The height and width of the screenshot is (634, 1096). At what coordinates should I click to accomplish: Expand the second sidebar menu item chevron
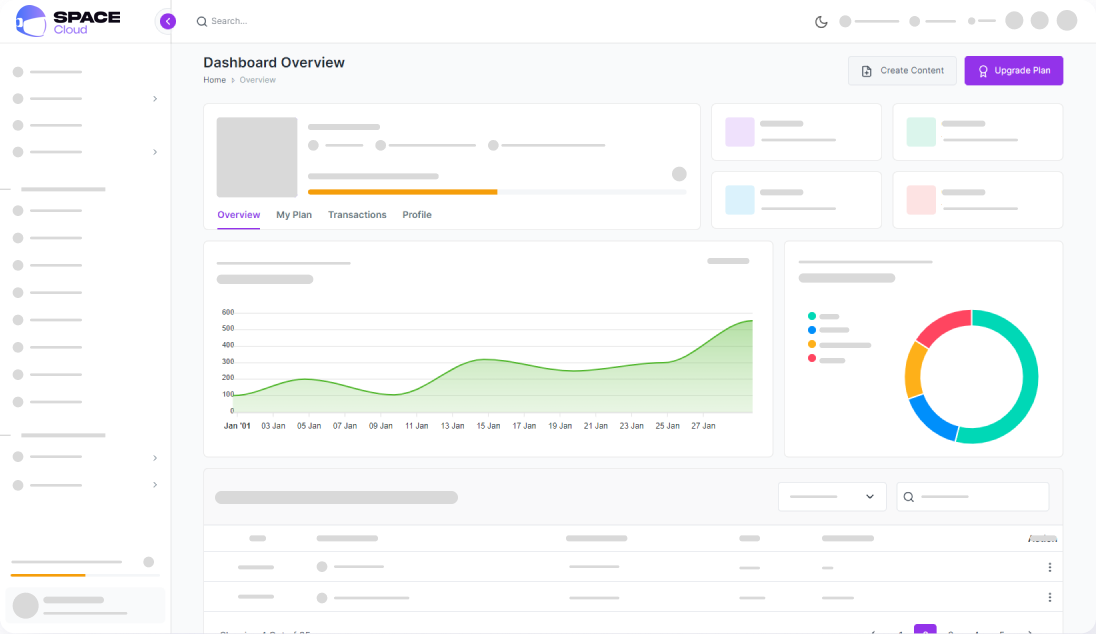[154, 99]
